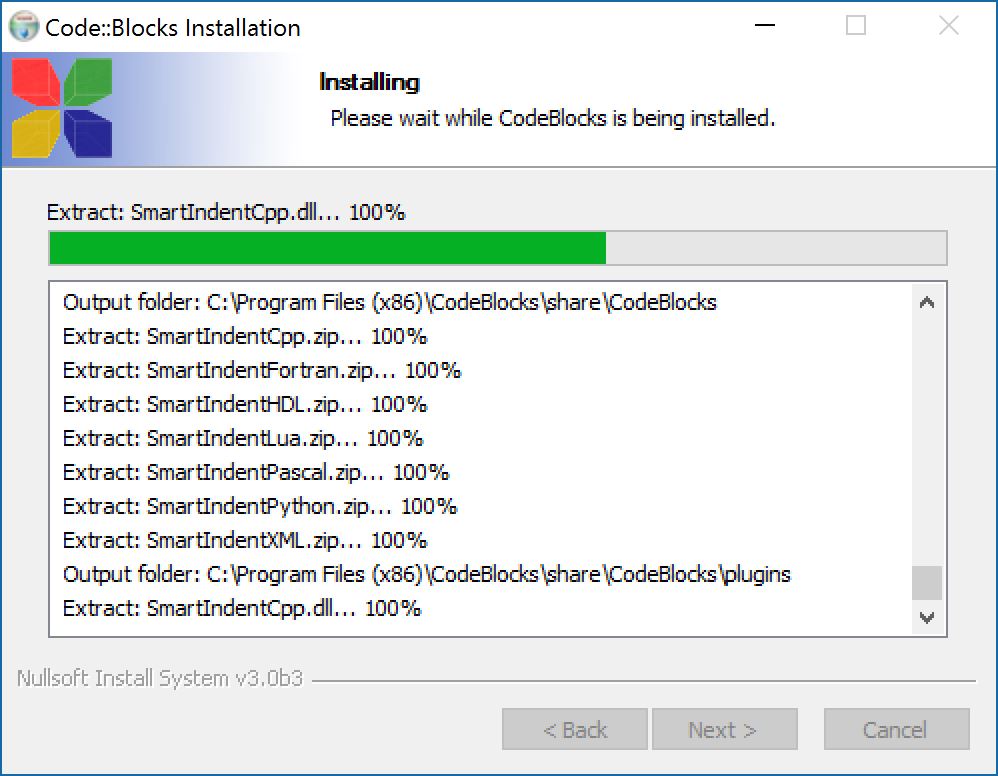Click the disabled Next button
This screenshot has width=998, height=776.
(724, 729)
